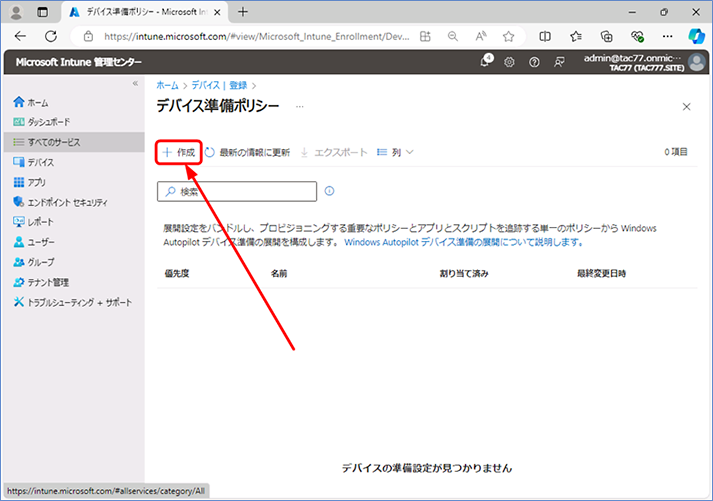This screenshot has width=713, height=501.
Task: Open Troubleshooting + Support sidebar item
Action: 73,302
